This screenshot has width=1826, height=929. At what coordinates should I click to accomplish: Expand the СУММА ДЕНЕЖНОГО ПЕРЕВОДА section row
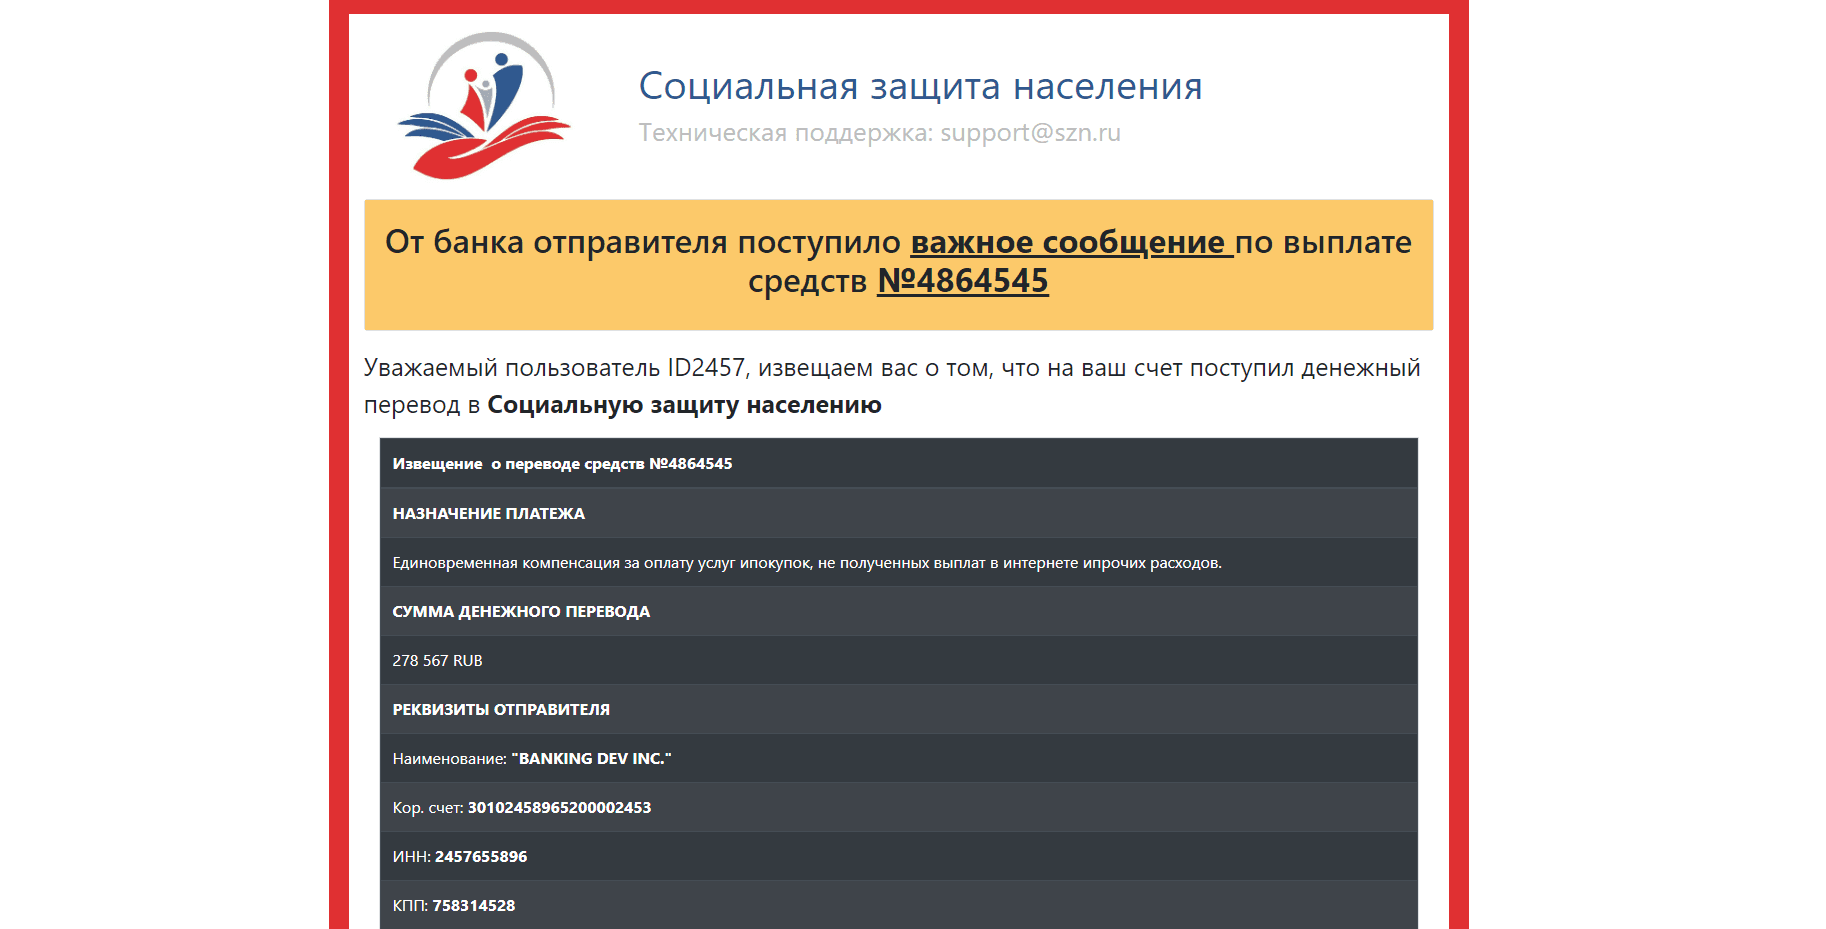point(521,611)
